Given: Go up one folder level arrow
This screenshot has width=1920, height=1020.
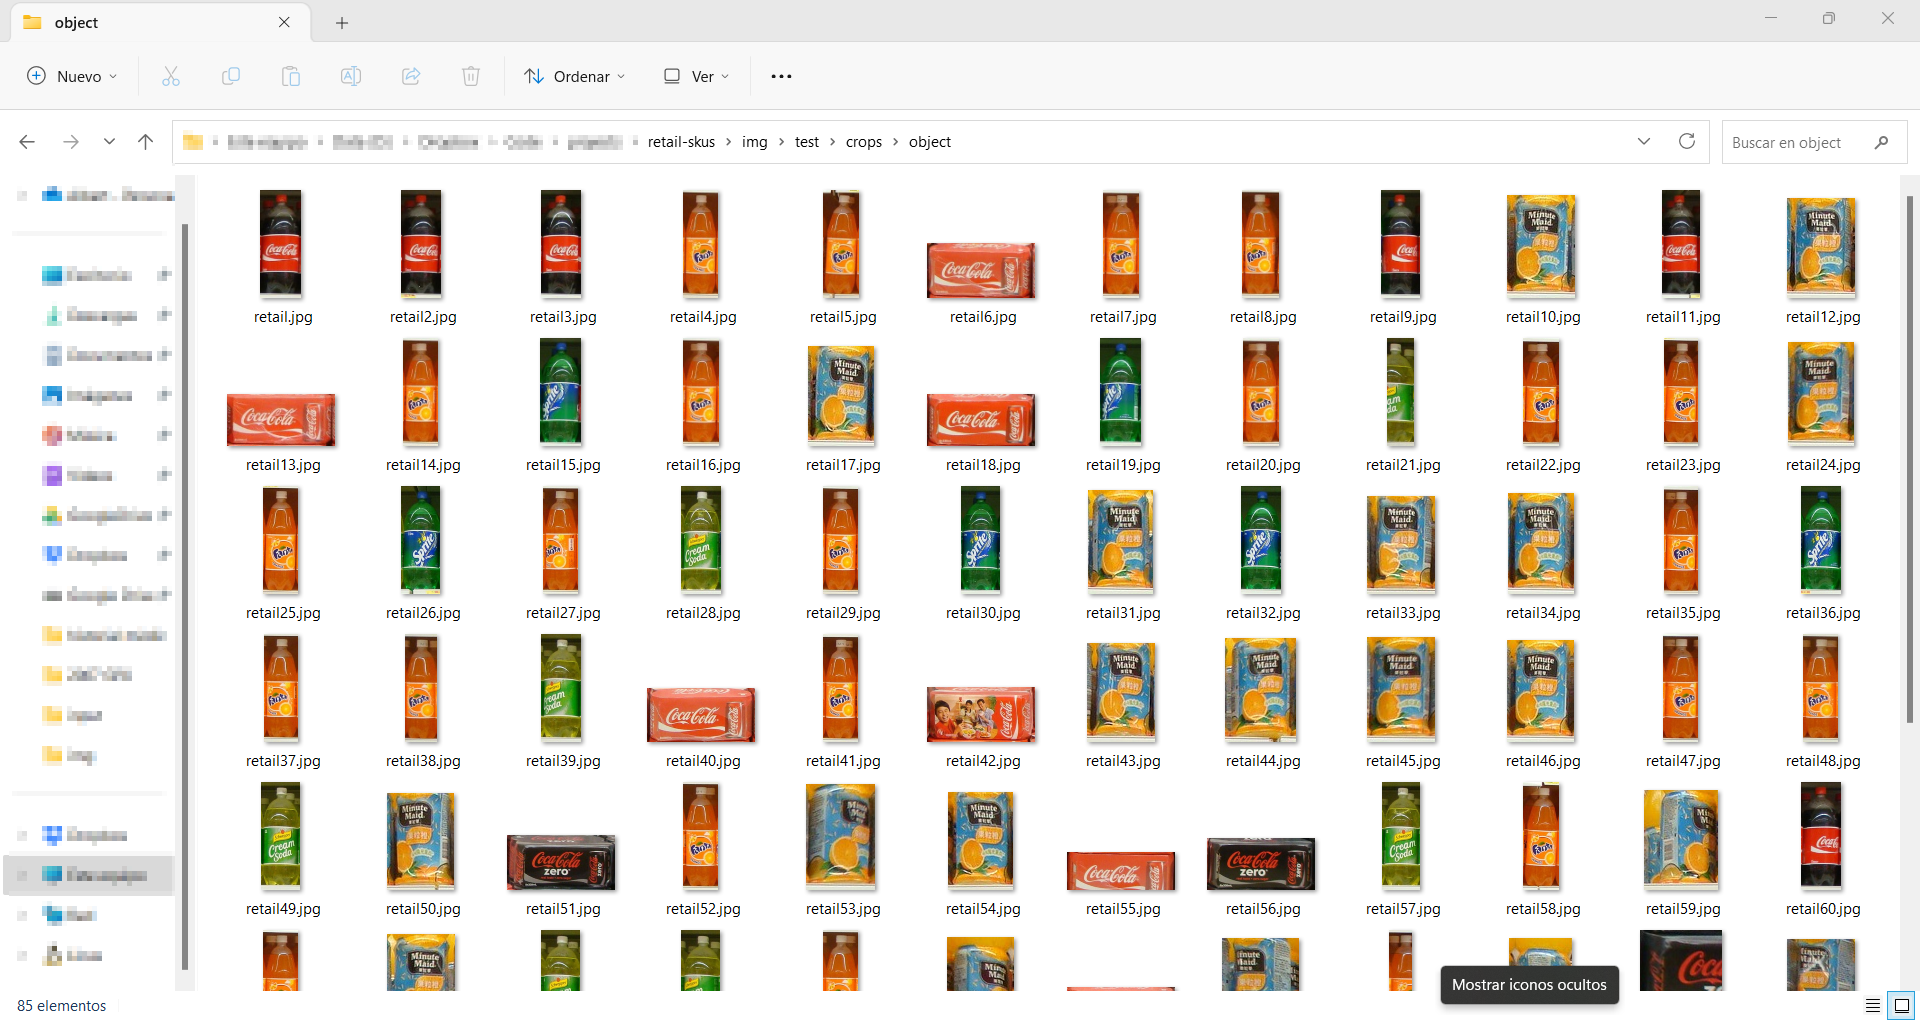Looking at the screenshot, I should [145, 142].
